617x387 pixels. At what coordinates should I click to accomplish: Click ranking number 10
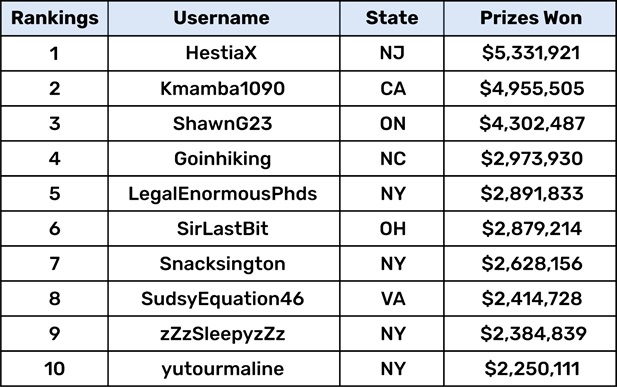pyautogui.click(x=55, y=369)
